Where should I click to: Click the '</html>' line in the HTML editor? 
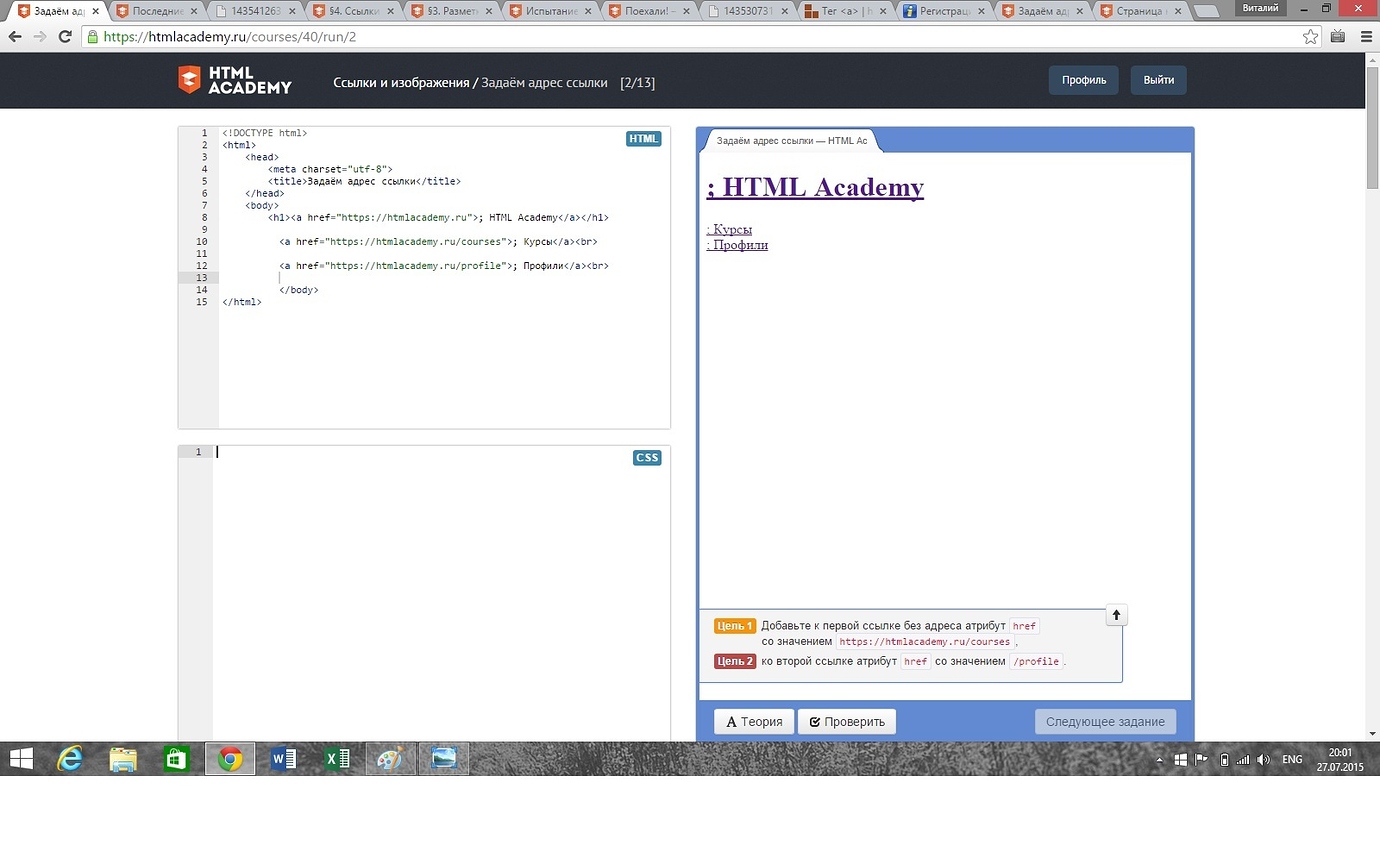[x=242, y=302]
